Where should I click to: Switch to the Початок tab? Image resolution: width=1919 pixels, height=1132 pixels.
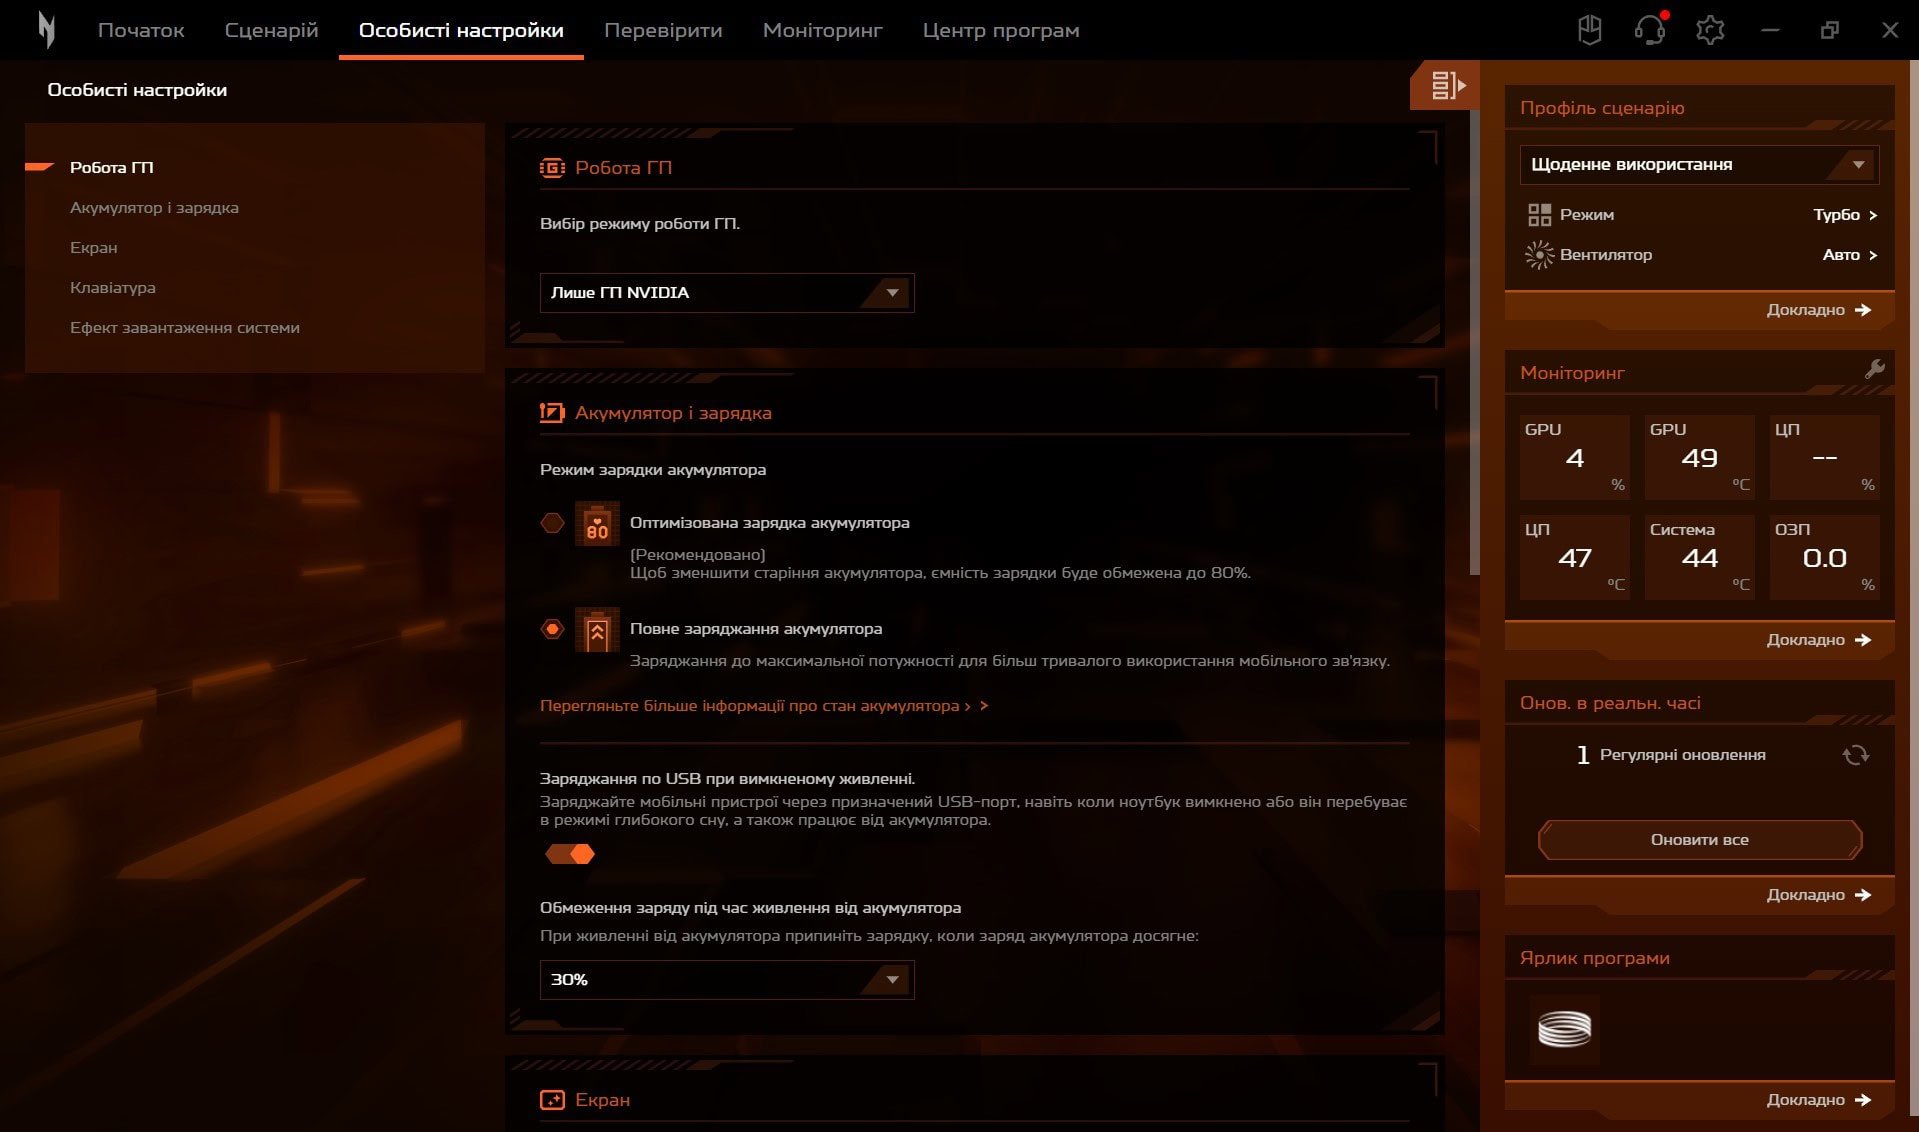click(141, 30)
